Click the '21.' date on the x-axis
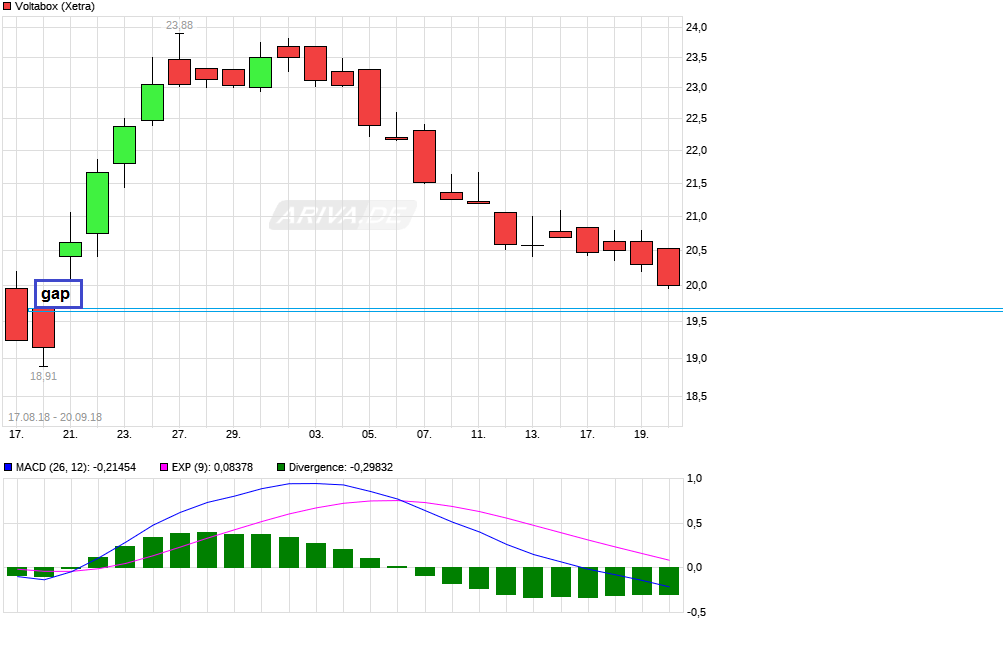This screenshot has height=646, width=1003. pyautogui.click(x=70, y=434)
